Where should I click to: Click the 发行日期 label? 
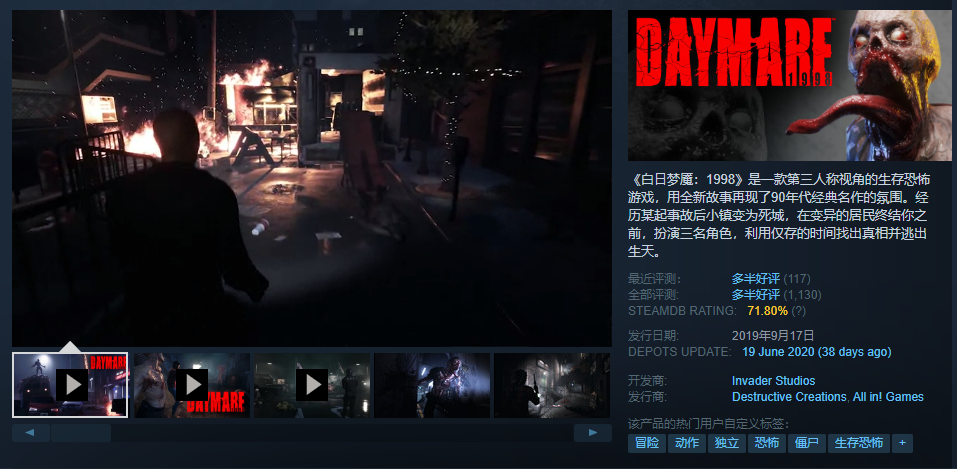(654, 336)
